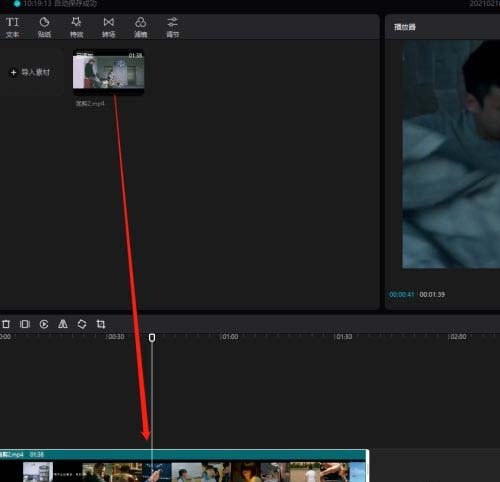This screenshot has width=500, height=482.
Task: Click the import media (导入素材) button
Action: [30, 72]
